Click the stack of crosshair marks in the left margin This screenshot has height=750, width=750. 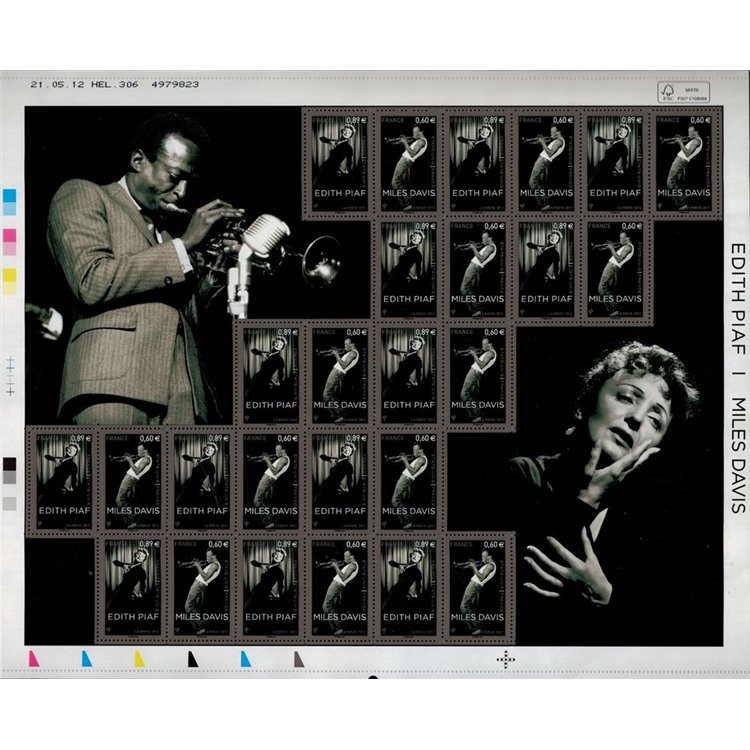tap(10, 376)
